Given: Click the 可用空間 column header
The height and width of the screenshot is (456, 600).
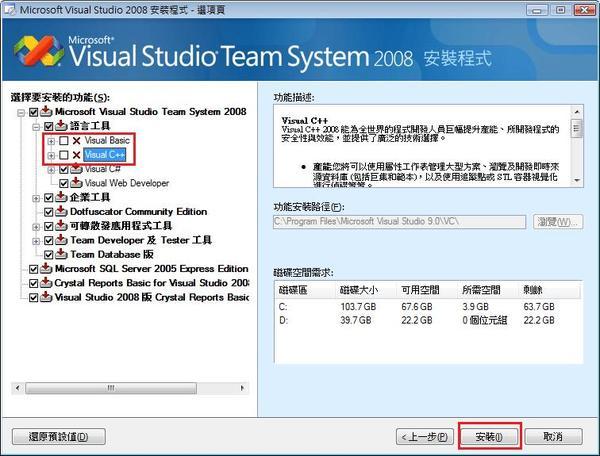Looking at the screenshot, I should tap(427, 290).
